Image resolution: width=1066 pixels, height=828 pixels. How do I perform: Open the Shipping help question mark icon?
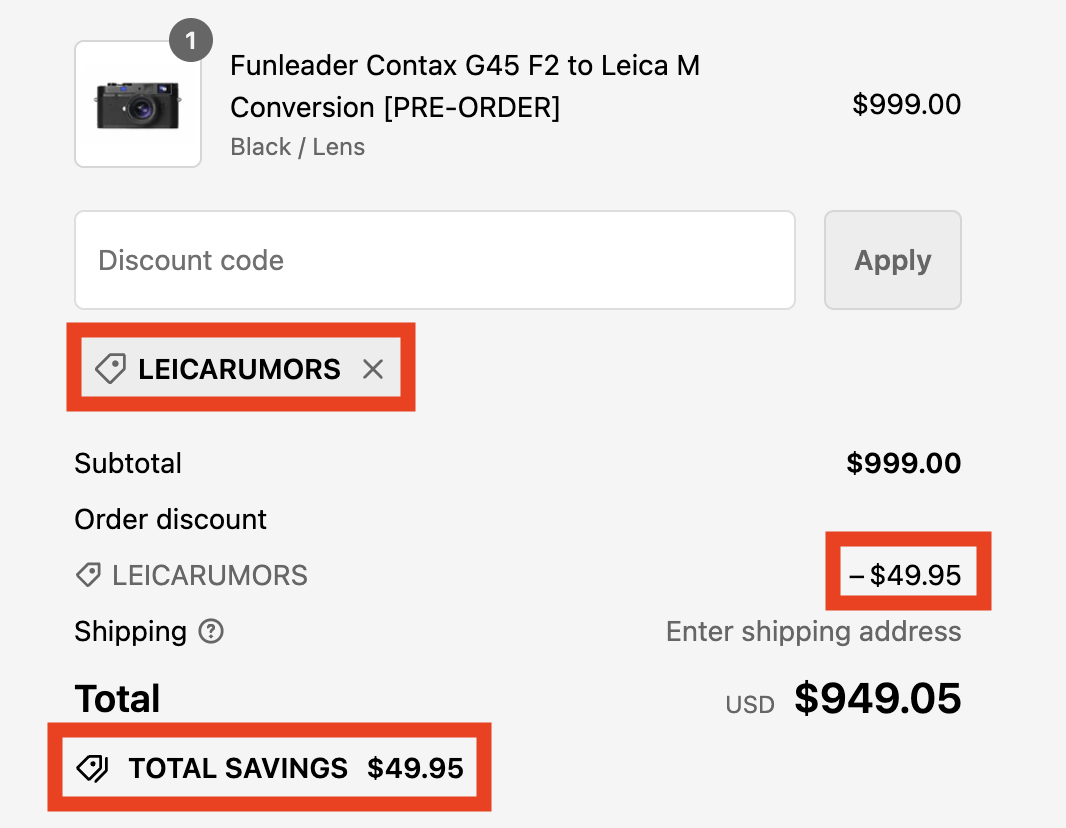pyautogui.click(x=211, y=631)
